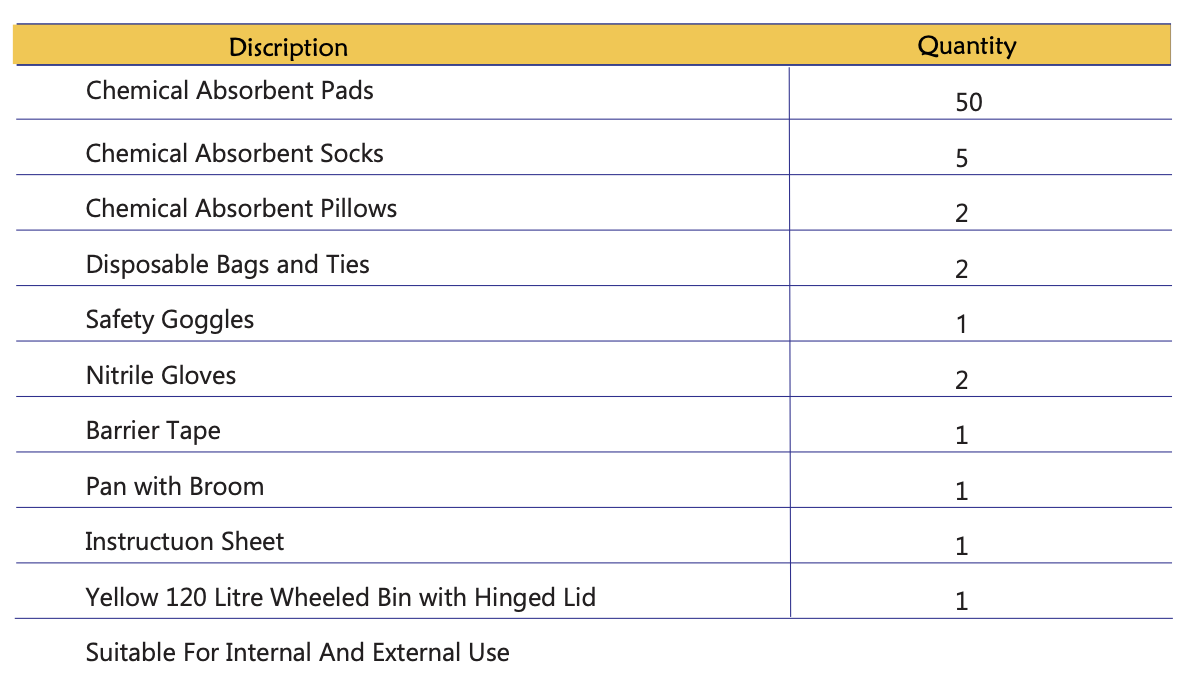Select the "Pan with Broom" text
This screenshot has height=688, width=1193.
(175, 487)
